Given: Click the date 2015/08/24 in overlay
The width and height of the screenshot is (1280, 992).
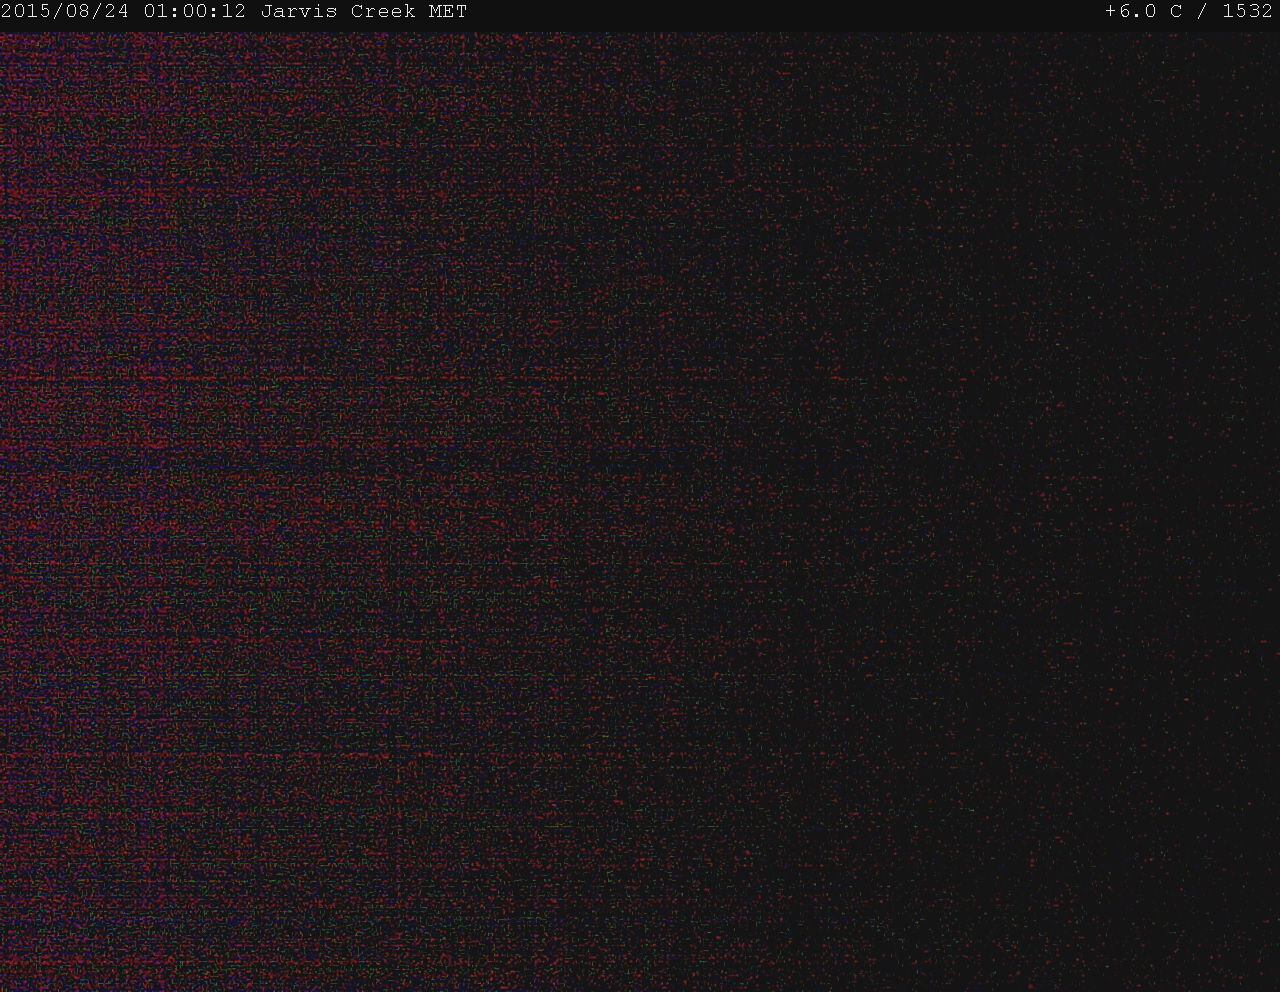Looking at the screenshot, I should point(65,12).
